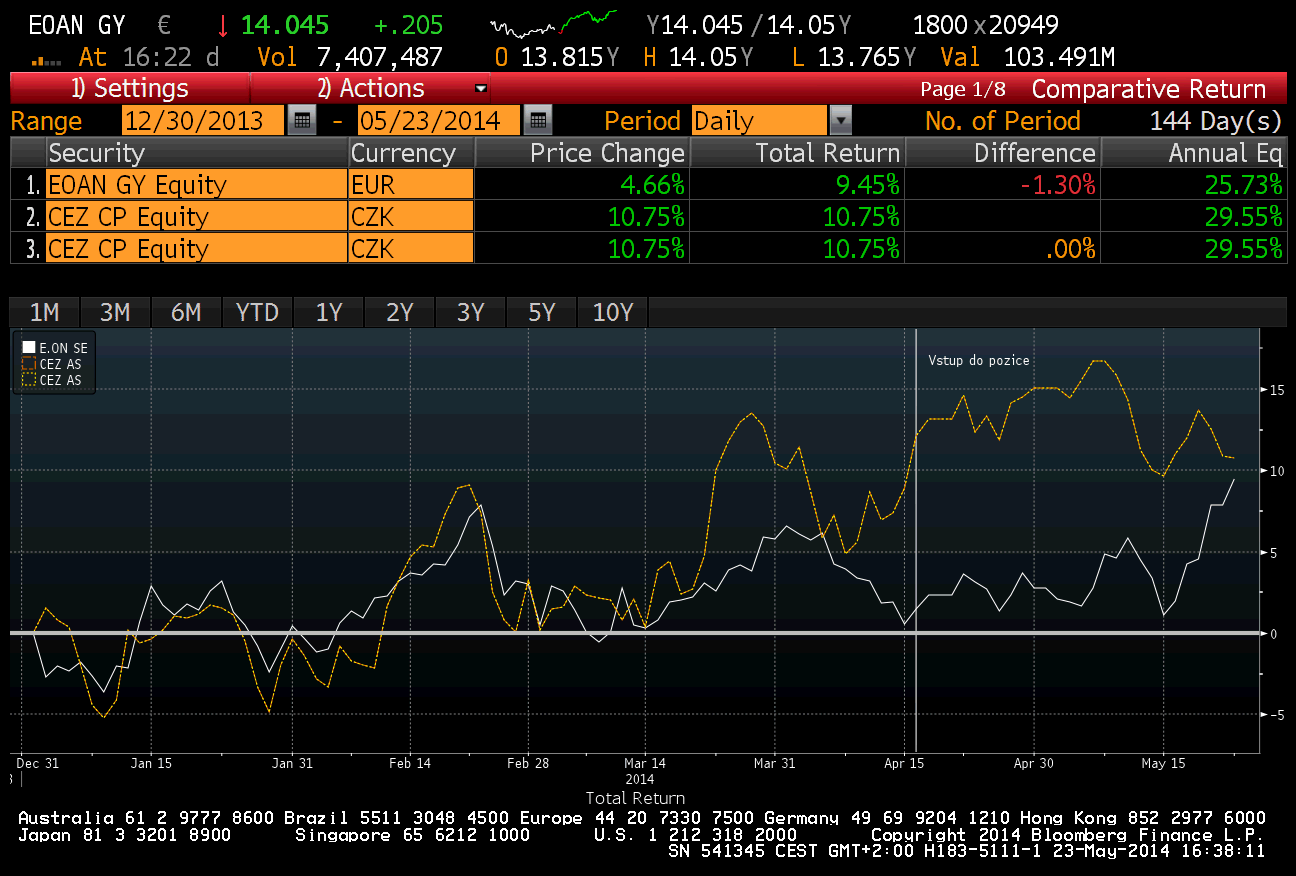Click the Total Return chart axis label

(x=634, y=798)
